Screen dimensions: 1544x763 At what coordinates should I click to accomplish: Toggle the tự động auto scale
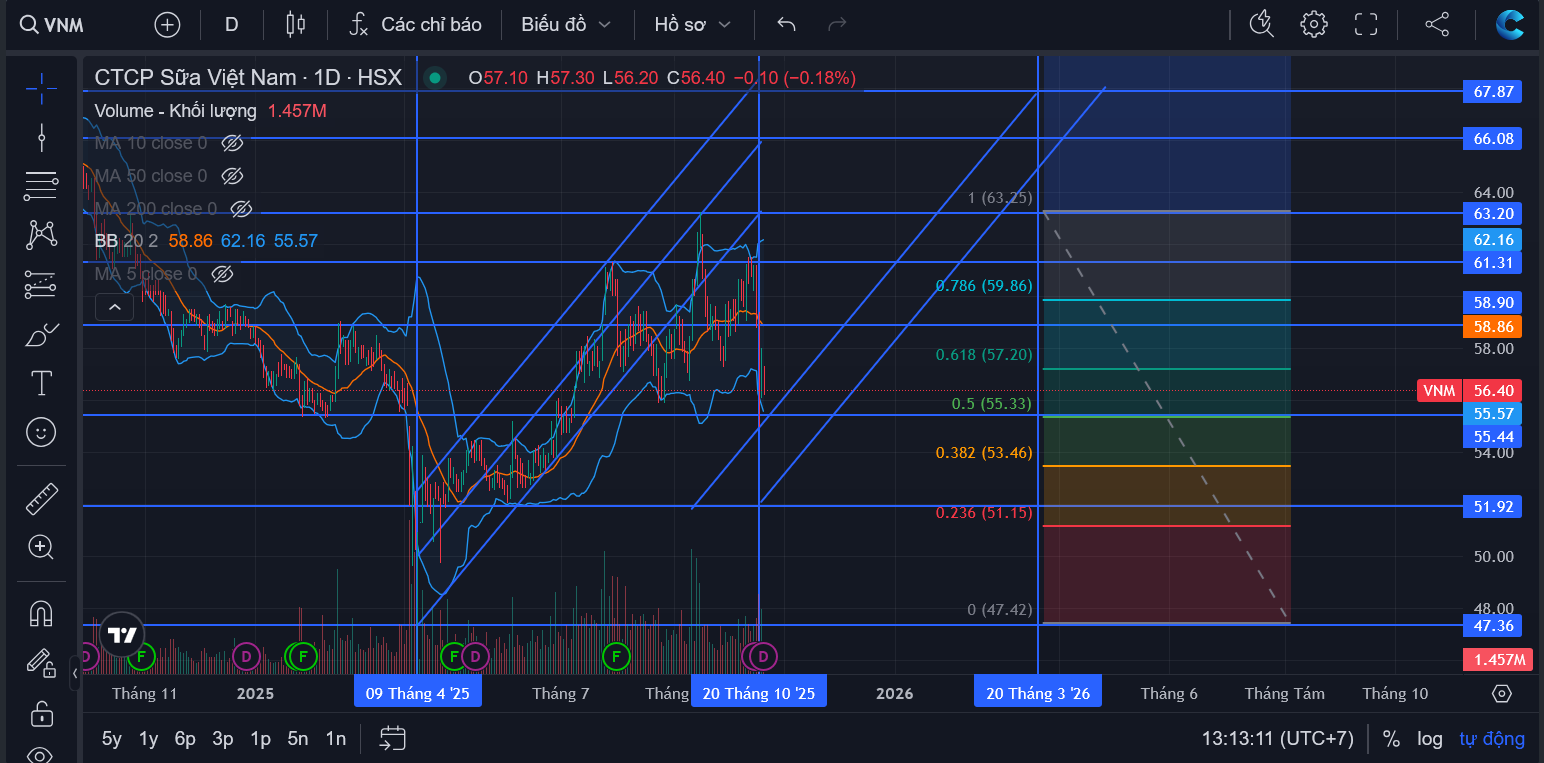coord(1492,739)
